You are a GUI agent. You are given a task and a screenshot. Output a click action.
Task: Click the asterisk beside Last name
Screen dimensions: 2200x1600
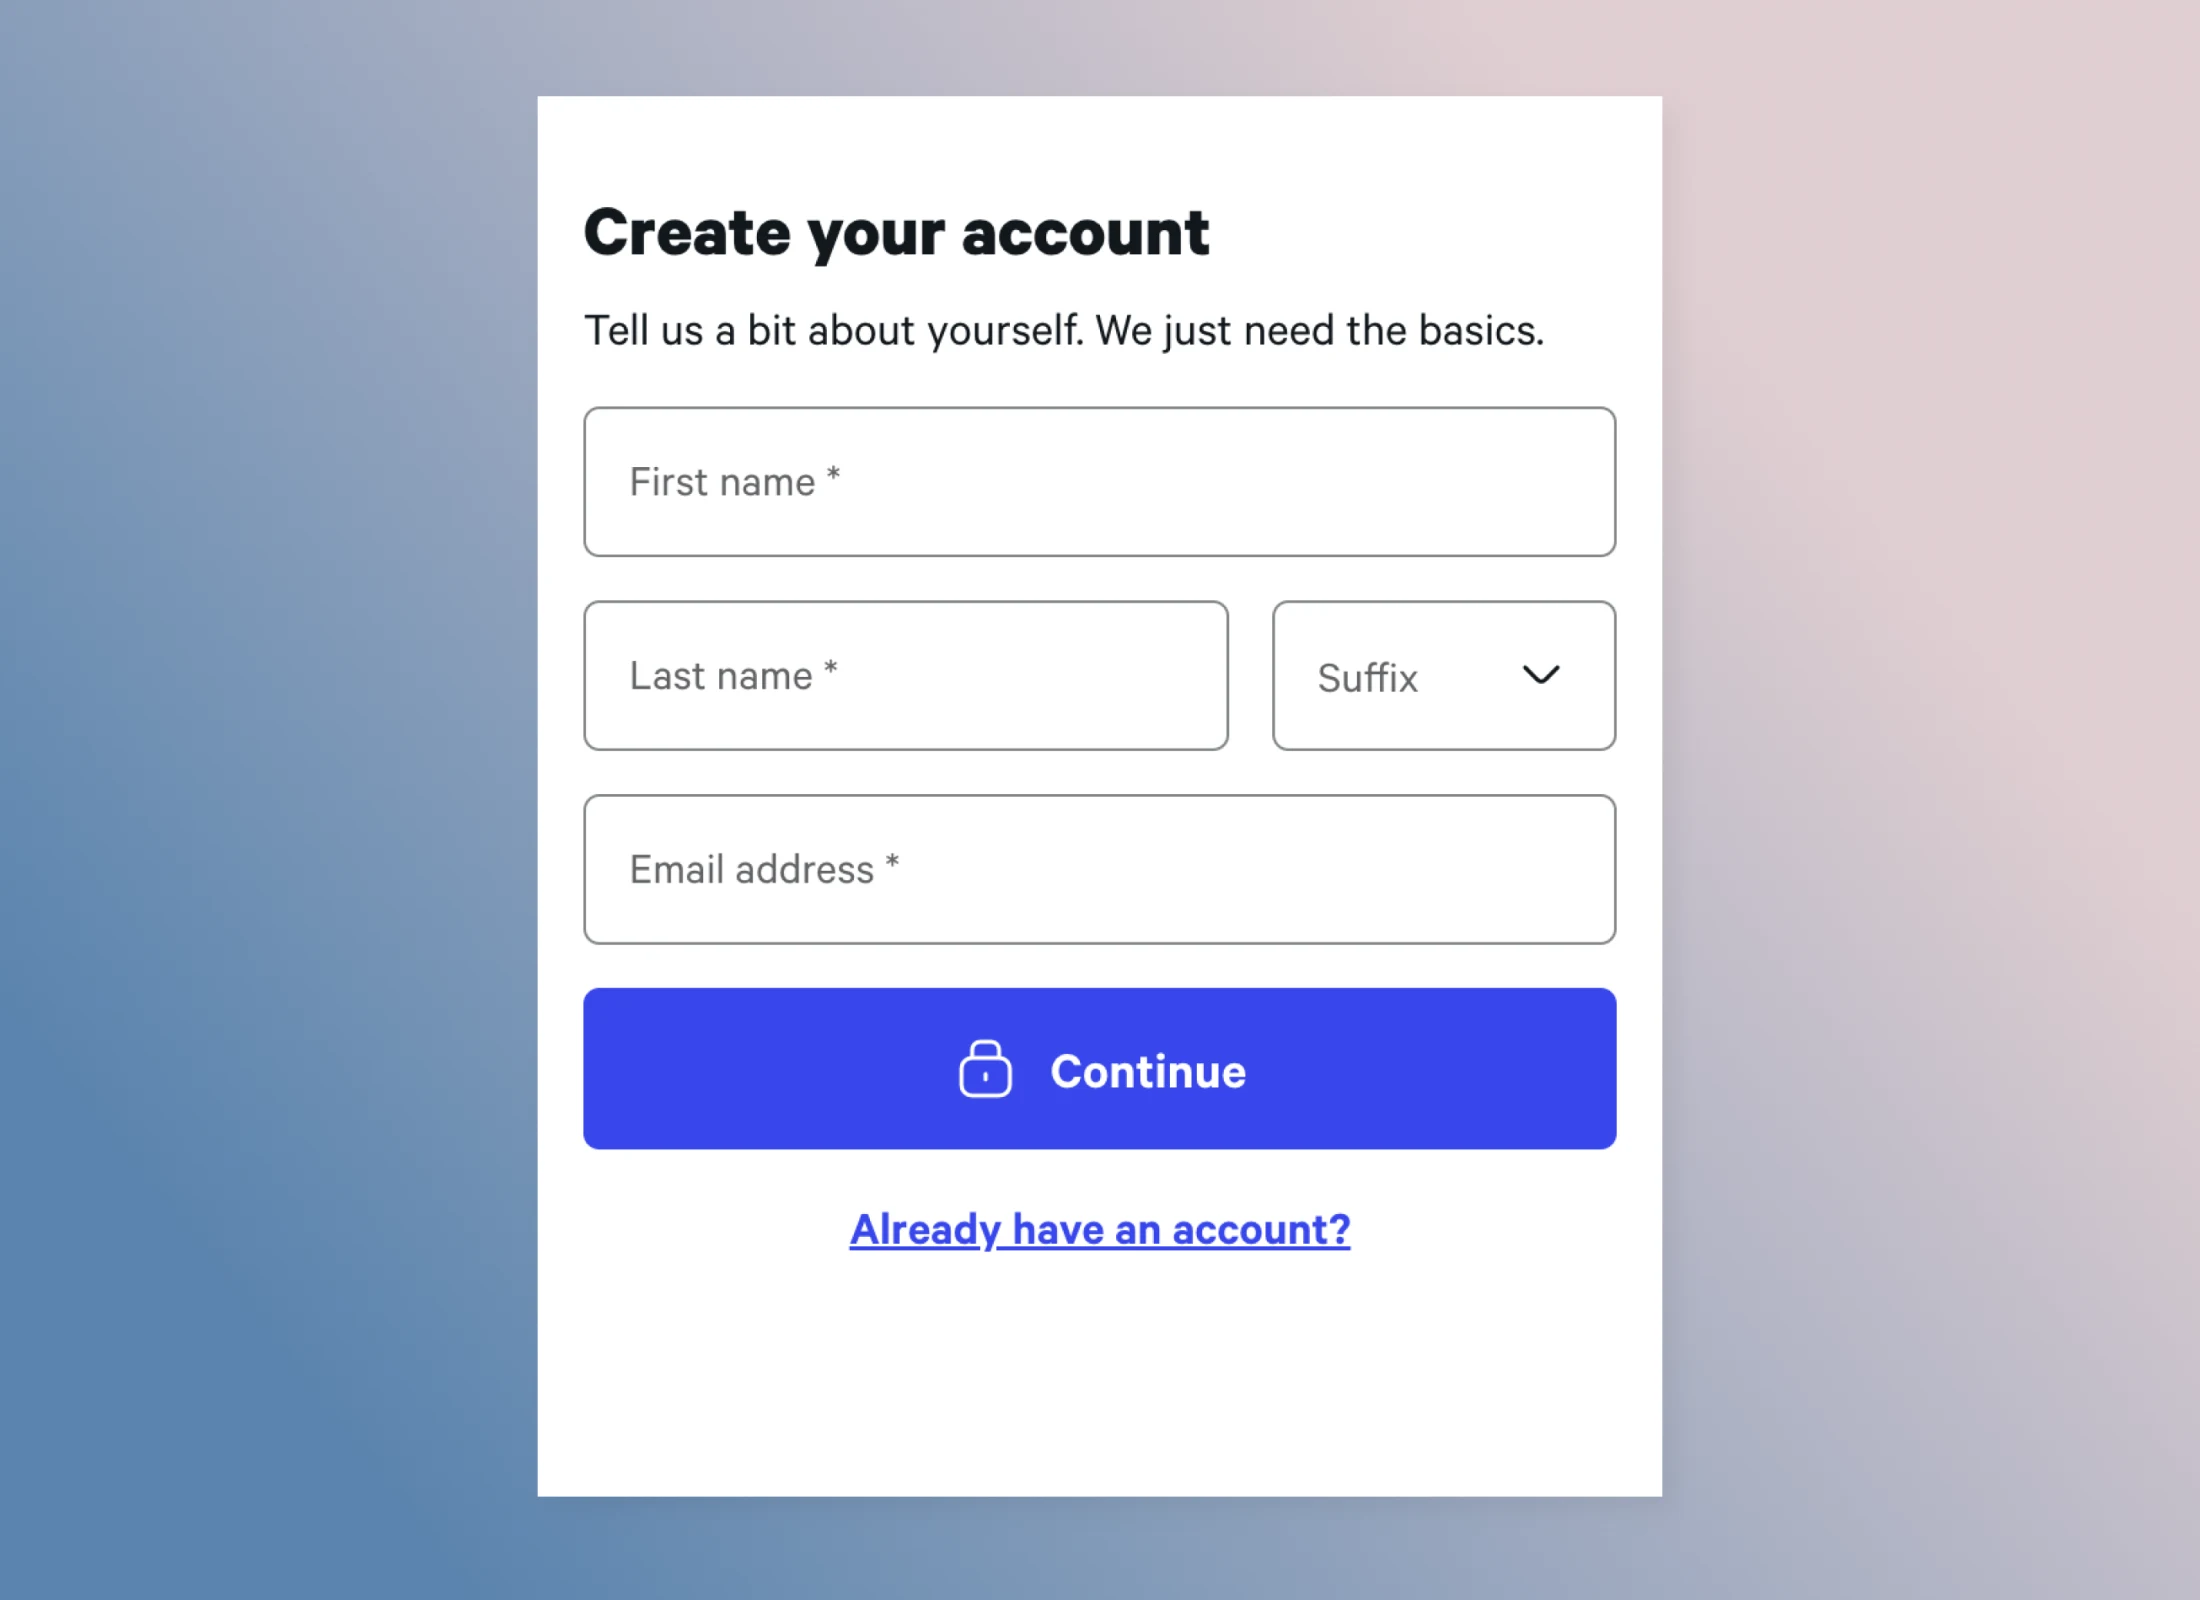pos(830,668)
